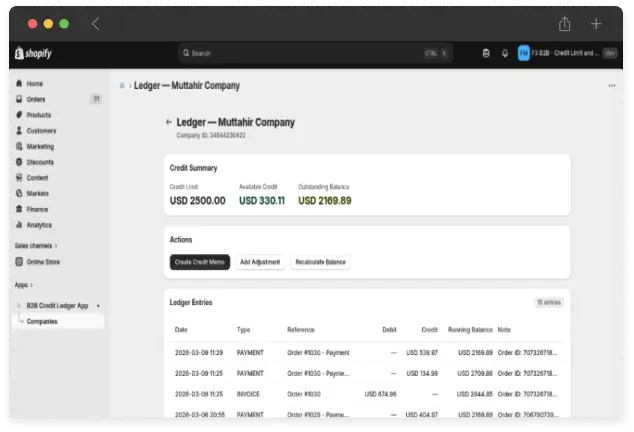
Task: Click Running Balance column header
Action: click(470, 330)
